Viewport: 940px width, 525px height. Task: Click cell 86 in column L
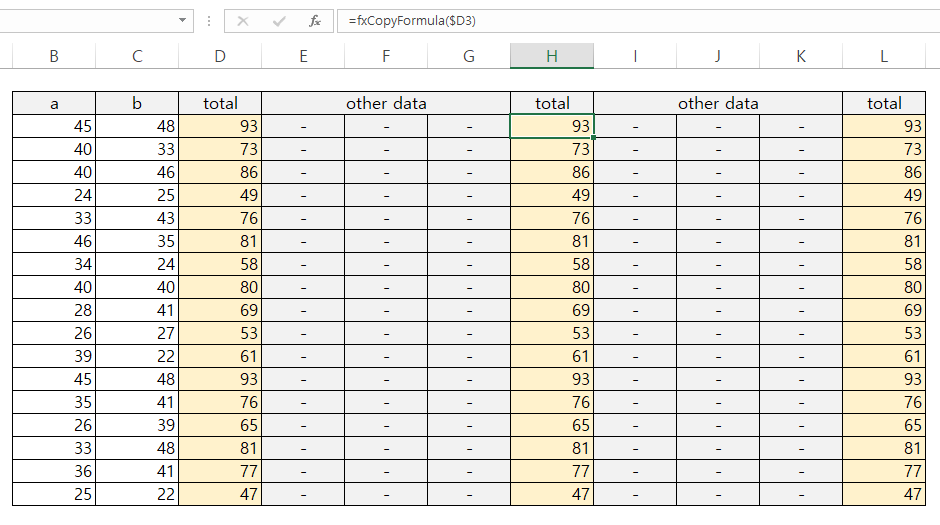[x=884, y=173]
